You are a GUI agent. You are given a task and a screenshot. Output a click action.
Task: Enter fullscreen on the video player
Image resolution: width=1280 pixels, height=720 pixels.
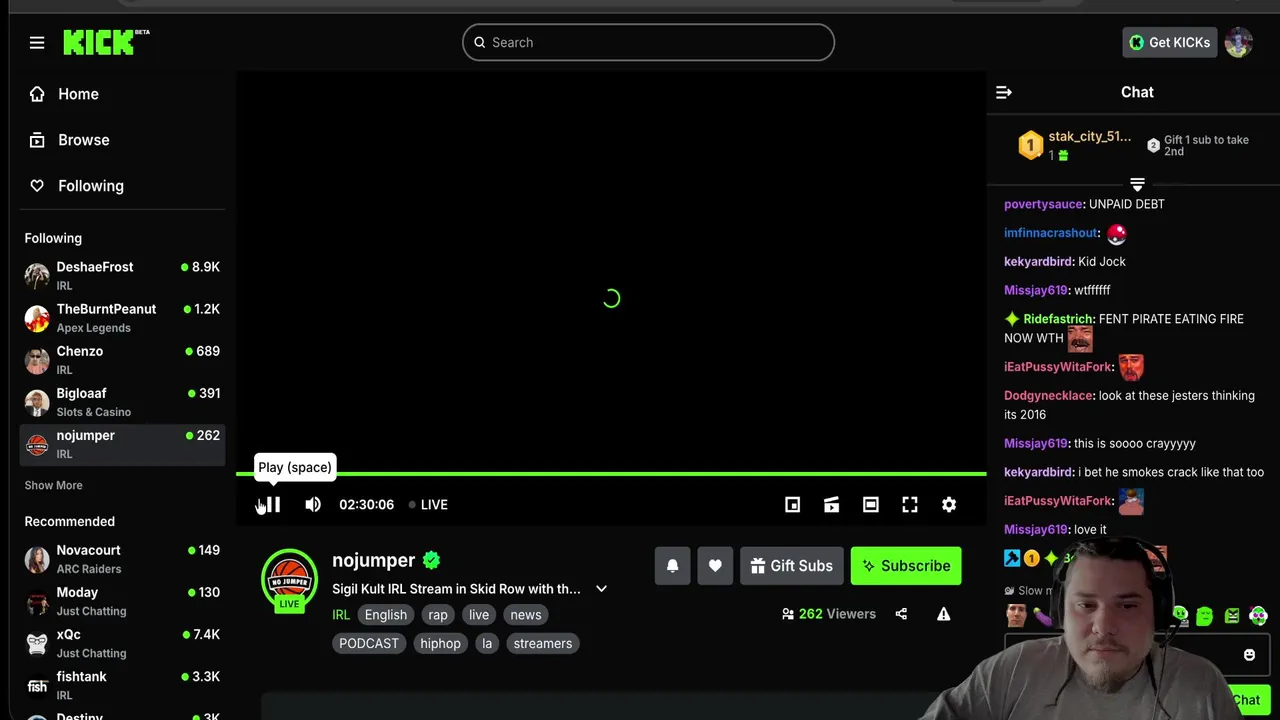910,505
